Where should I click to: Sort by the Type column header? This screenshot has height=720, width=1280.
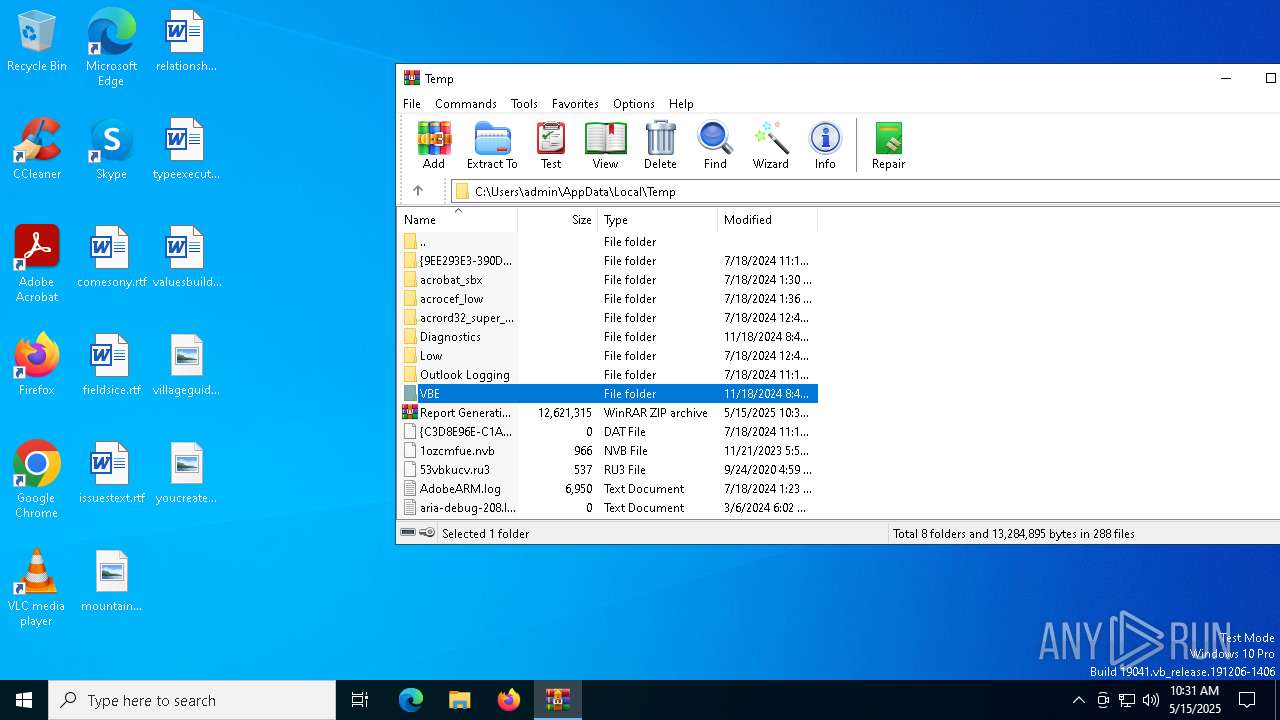click(657, 220)
